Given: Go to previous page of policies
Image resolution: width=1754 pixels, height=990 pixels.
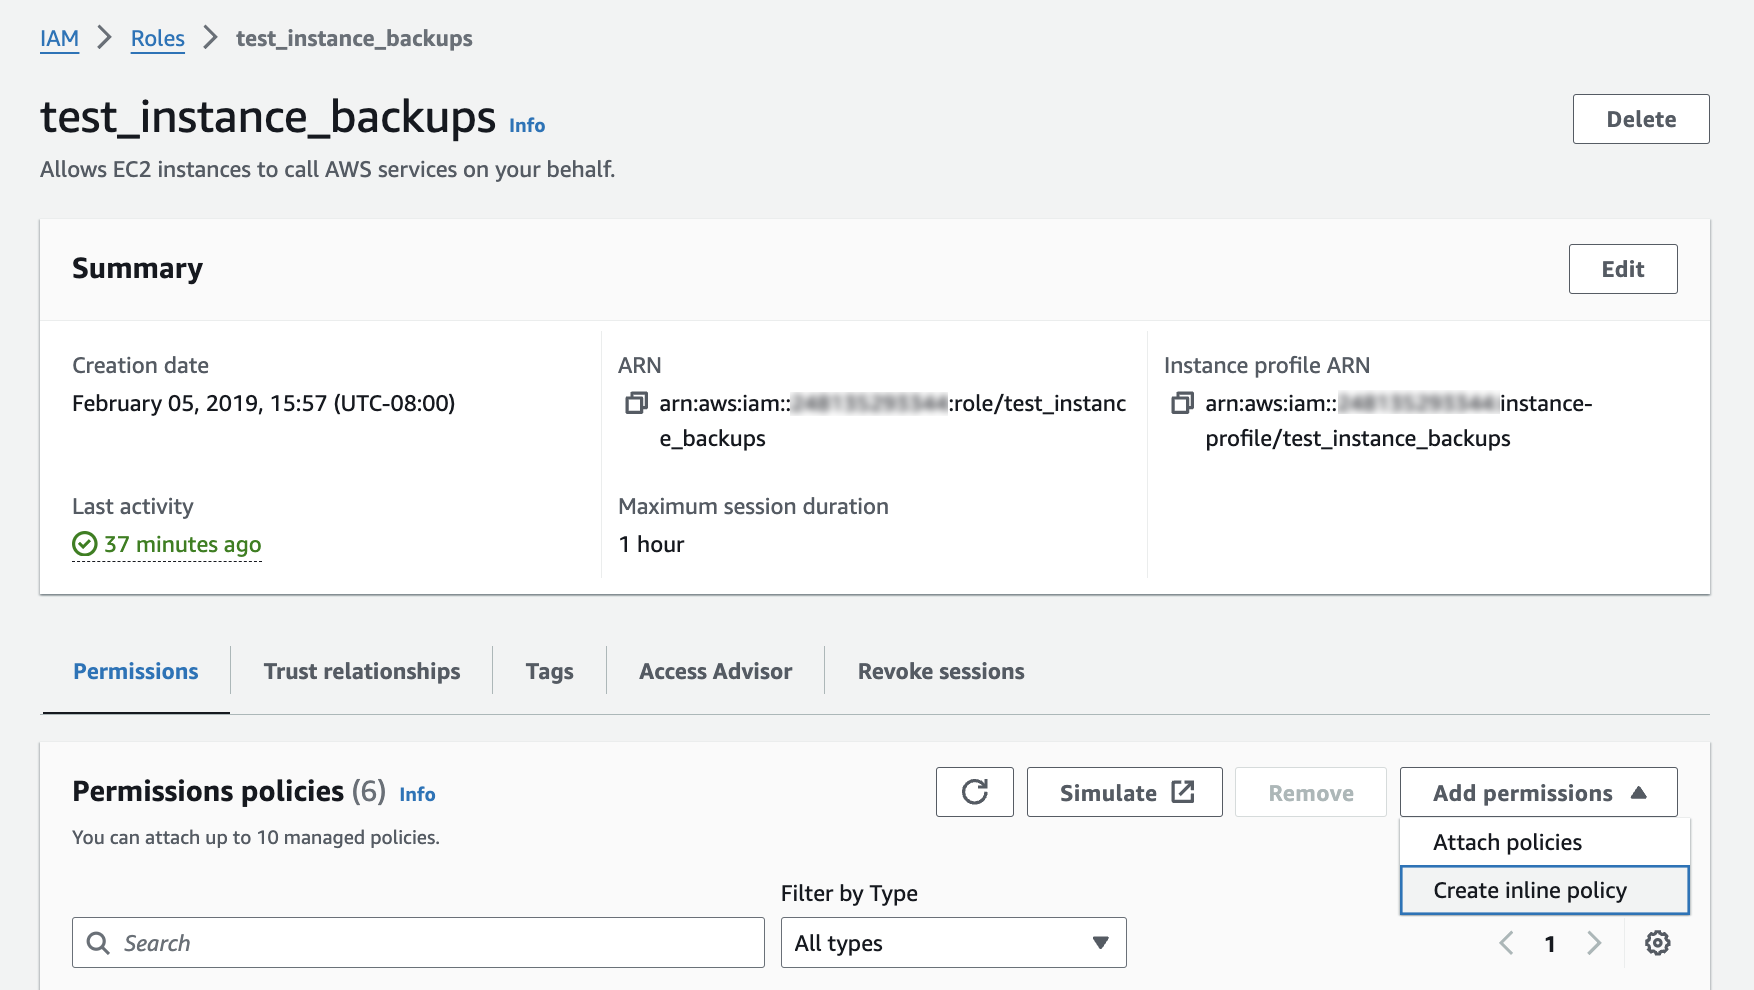Looking at the screenshot, I should [x=1506, y=943].
